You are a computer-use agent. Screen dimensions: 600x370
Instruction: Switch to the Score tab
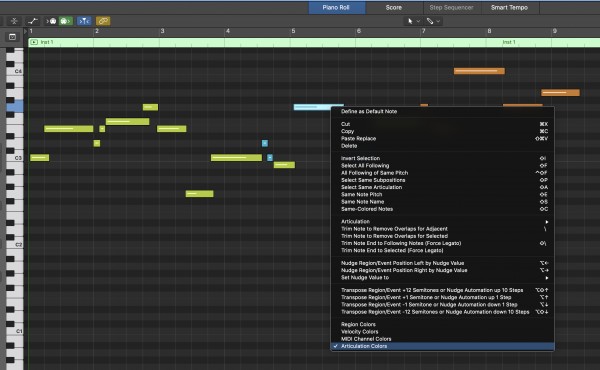394,8
